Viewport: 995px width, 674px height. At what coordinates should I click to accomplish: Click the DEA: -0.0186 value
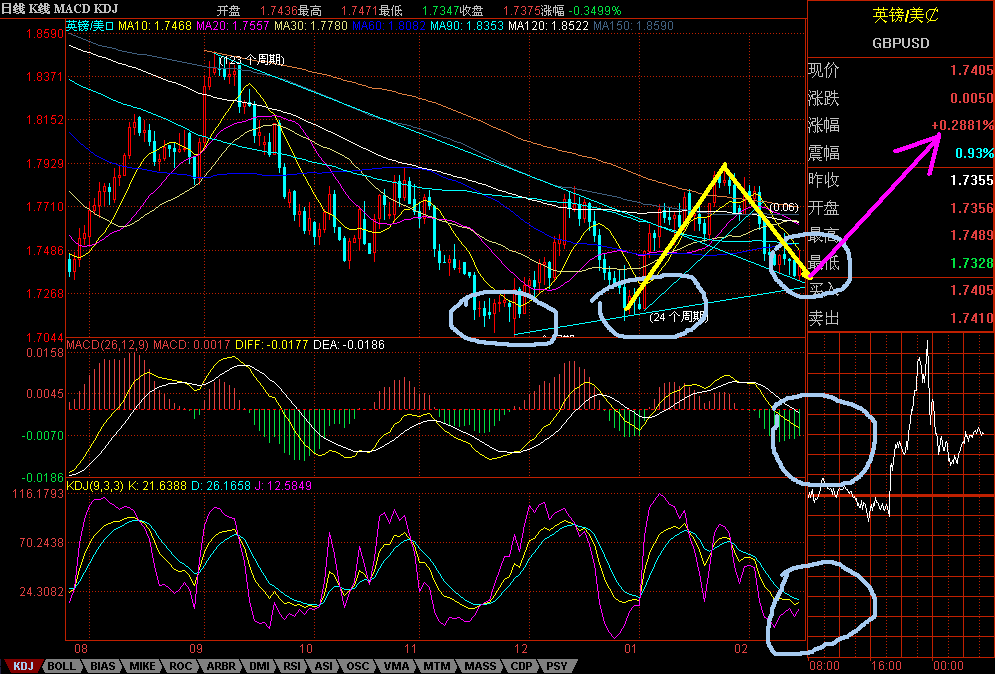(349, 345)
